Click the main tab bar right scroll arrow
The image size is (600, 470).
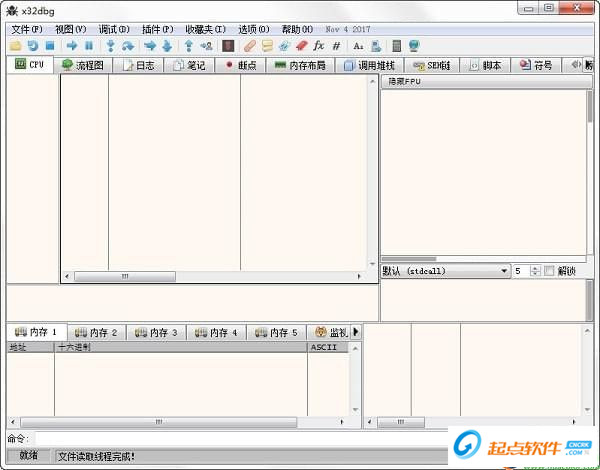[589, 65]
